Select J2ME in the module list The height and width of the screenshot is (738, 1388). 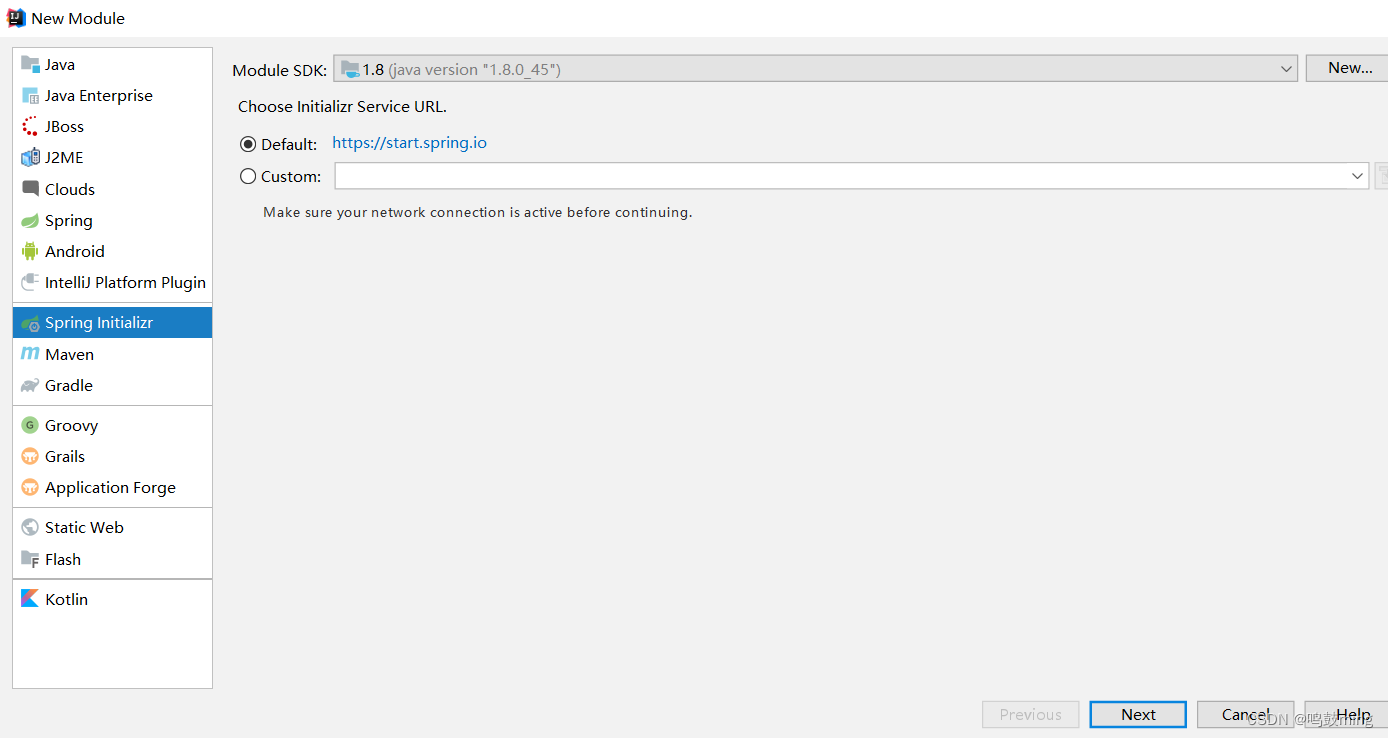(112, 158)
